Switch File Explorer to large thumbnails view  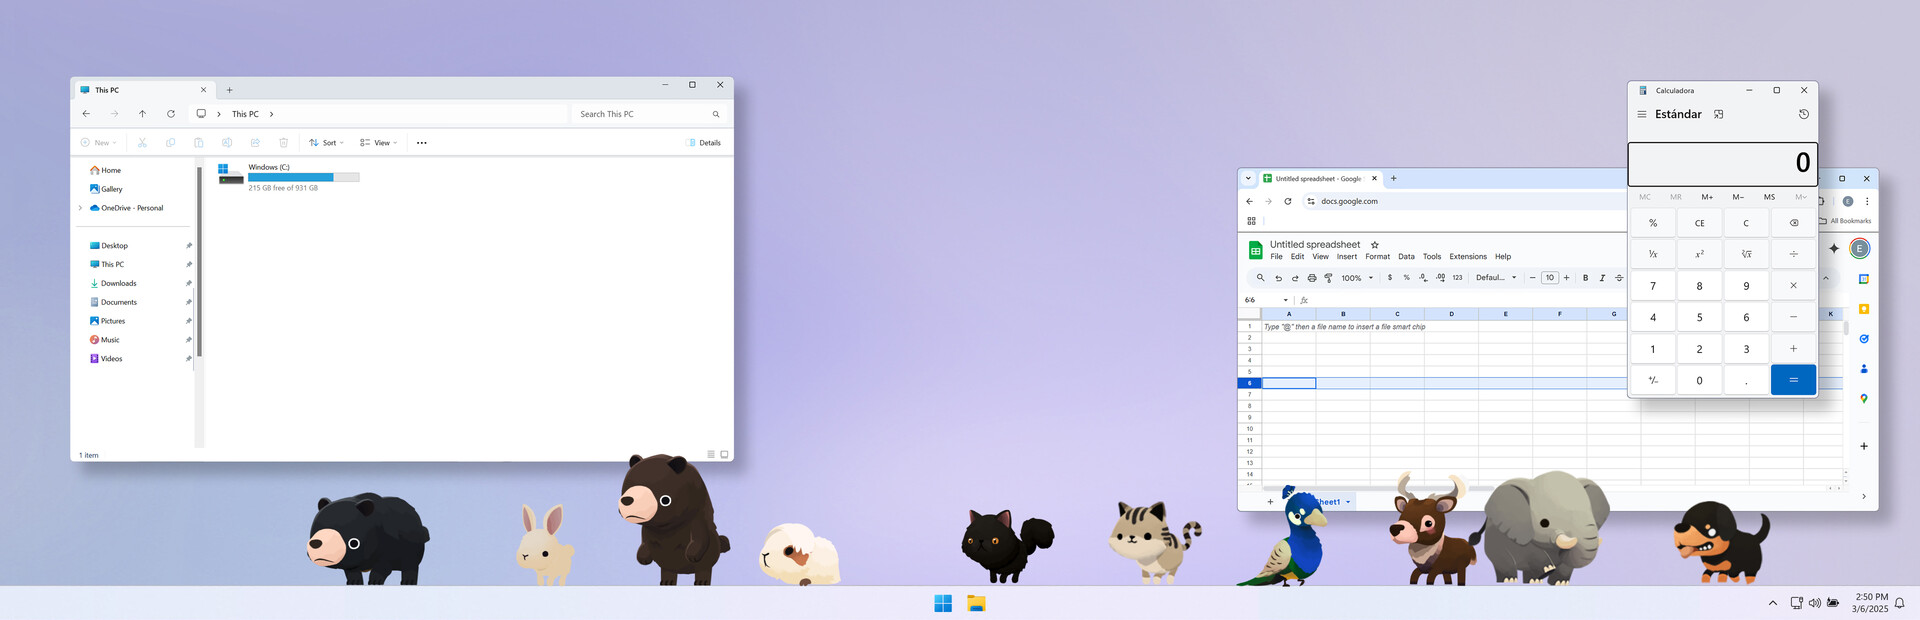pyautogui.click(x=725, y=455)
